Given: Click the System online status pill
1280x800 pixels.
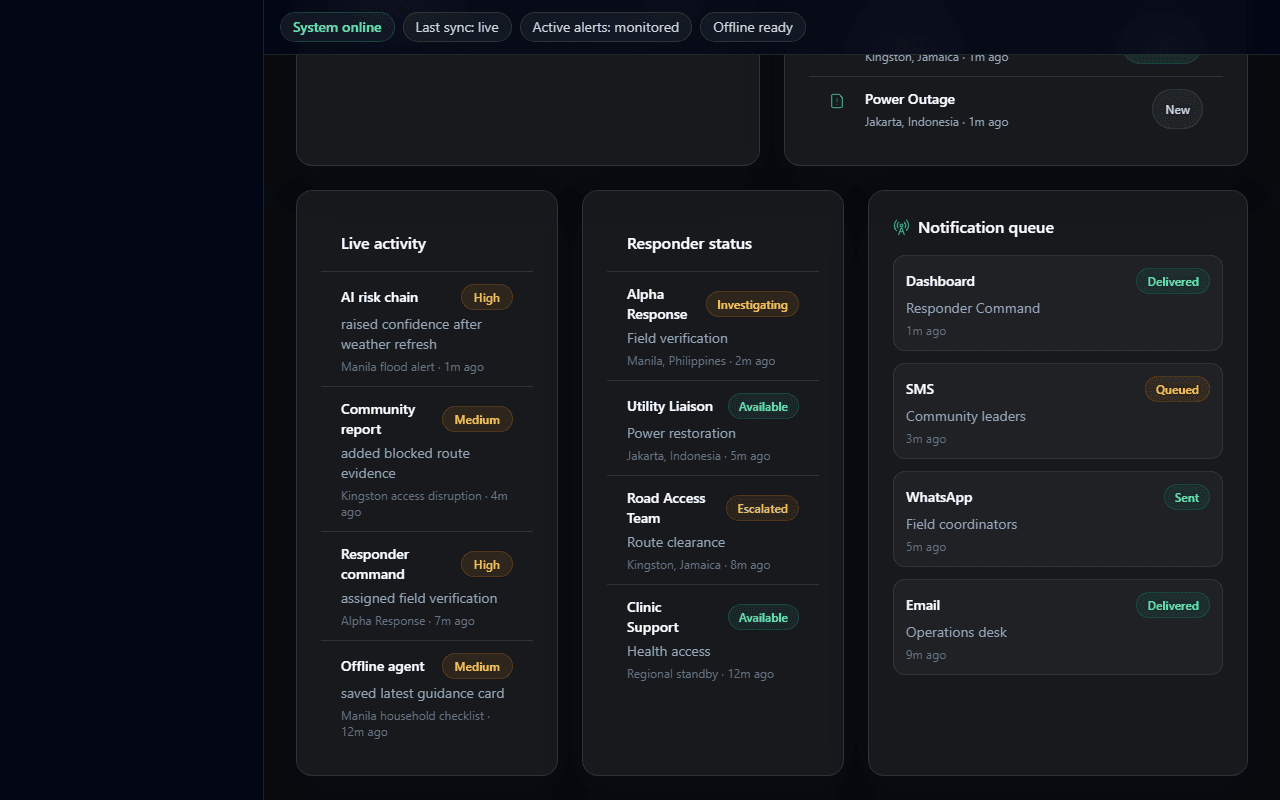Looking at the screenshot, I should click(337, 27).
